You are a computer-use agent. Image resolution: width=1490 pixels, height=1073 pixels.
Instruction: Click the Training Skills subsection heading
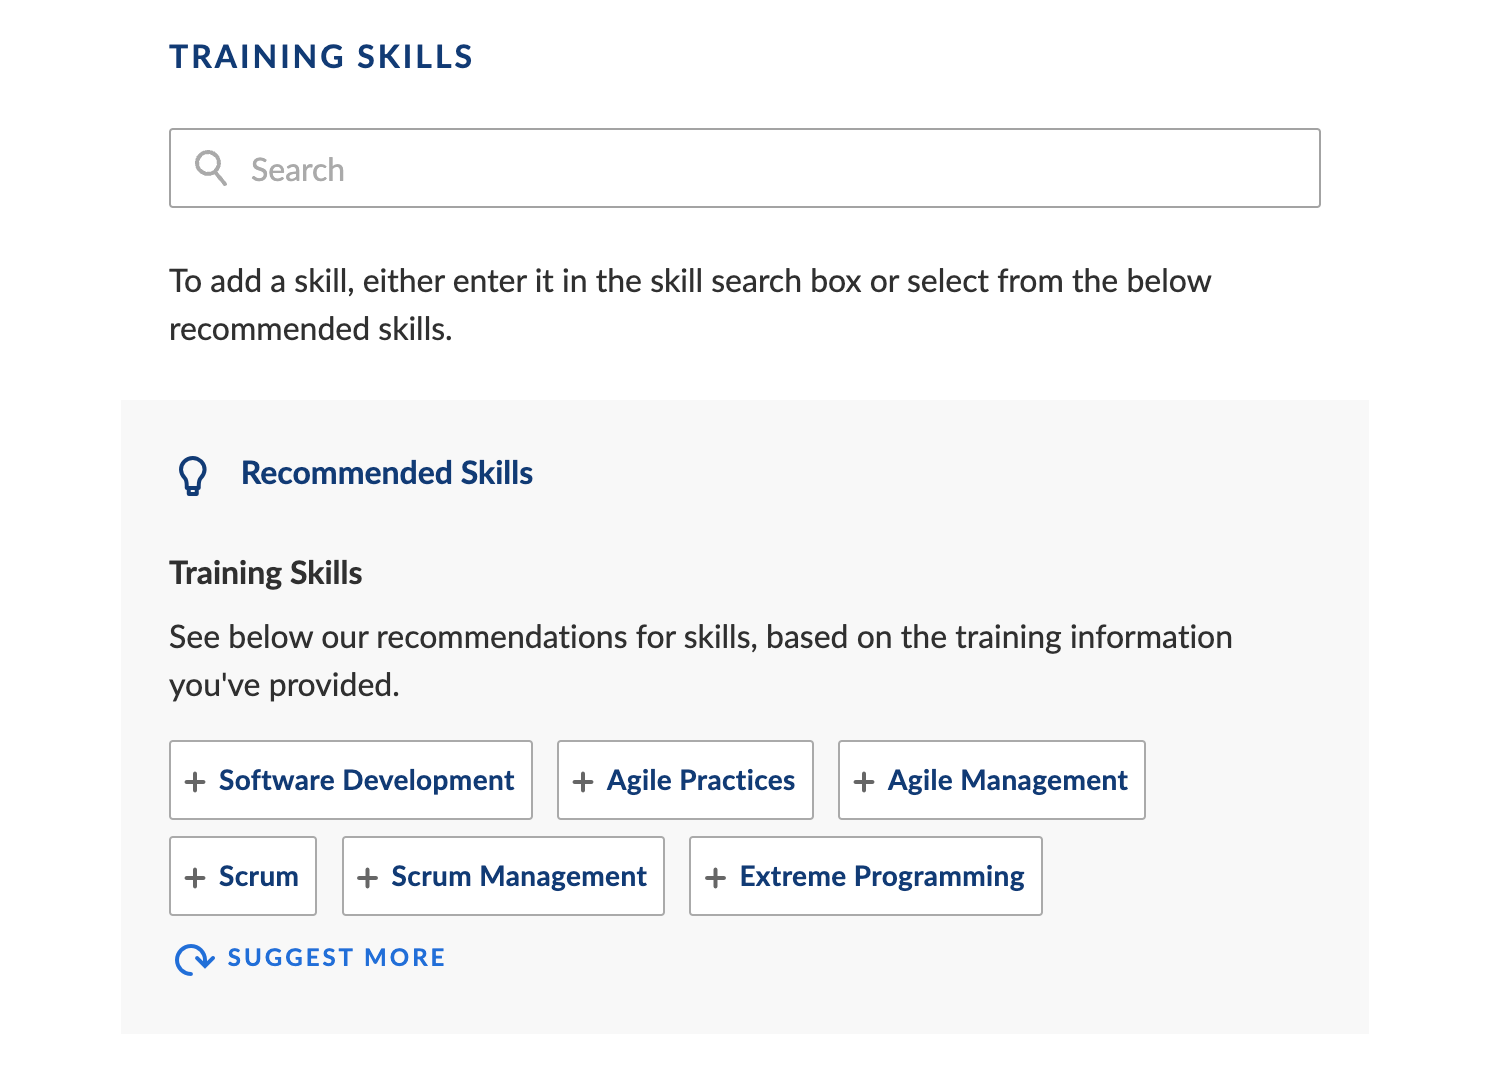click(266, 573)
